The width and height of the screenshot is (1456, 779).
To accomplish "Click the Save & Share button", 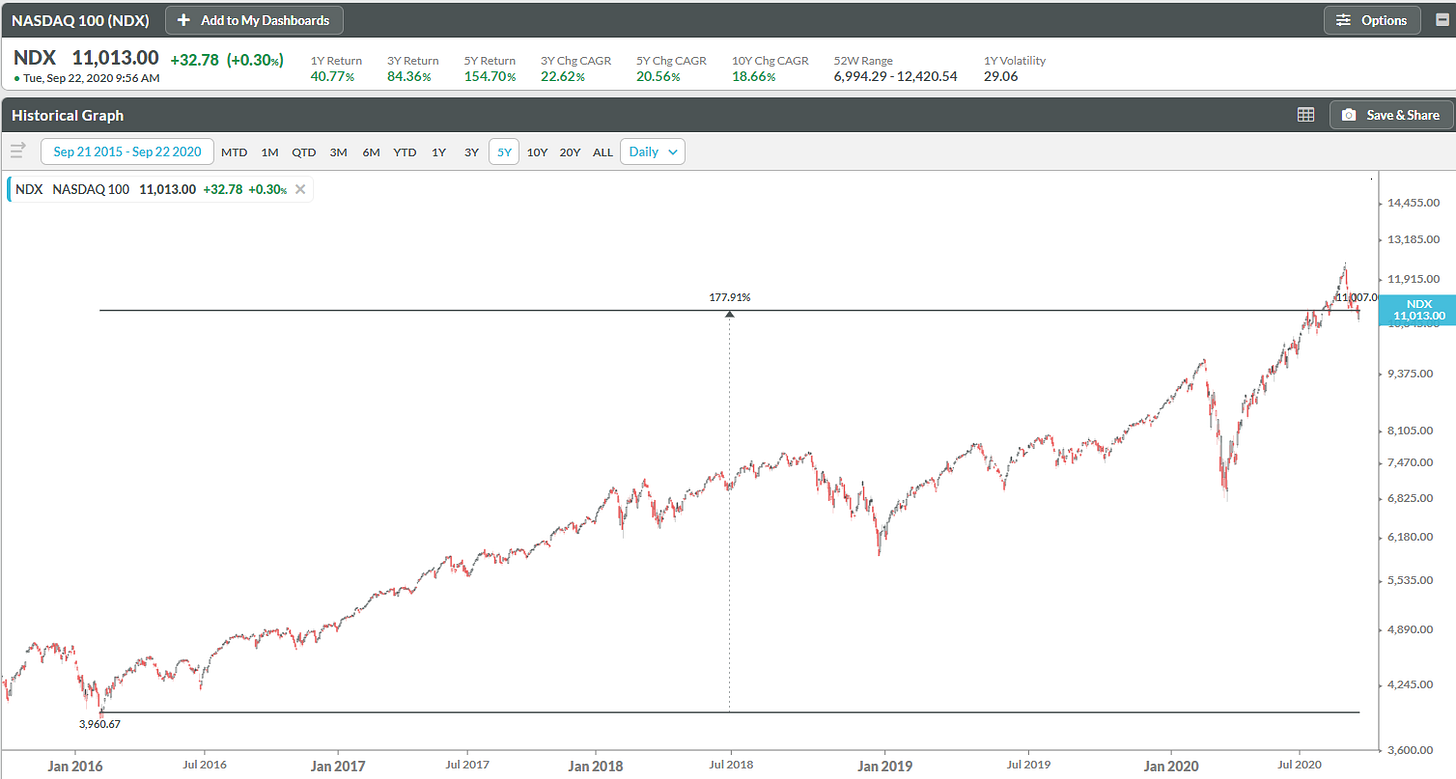I will point(1390,115).
